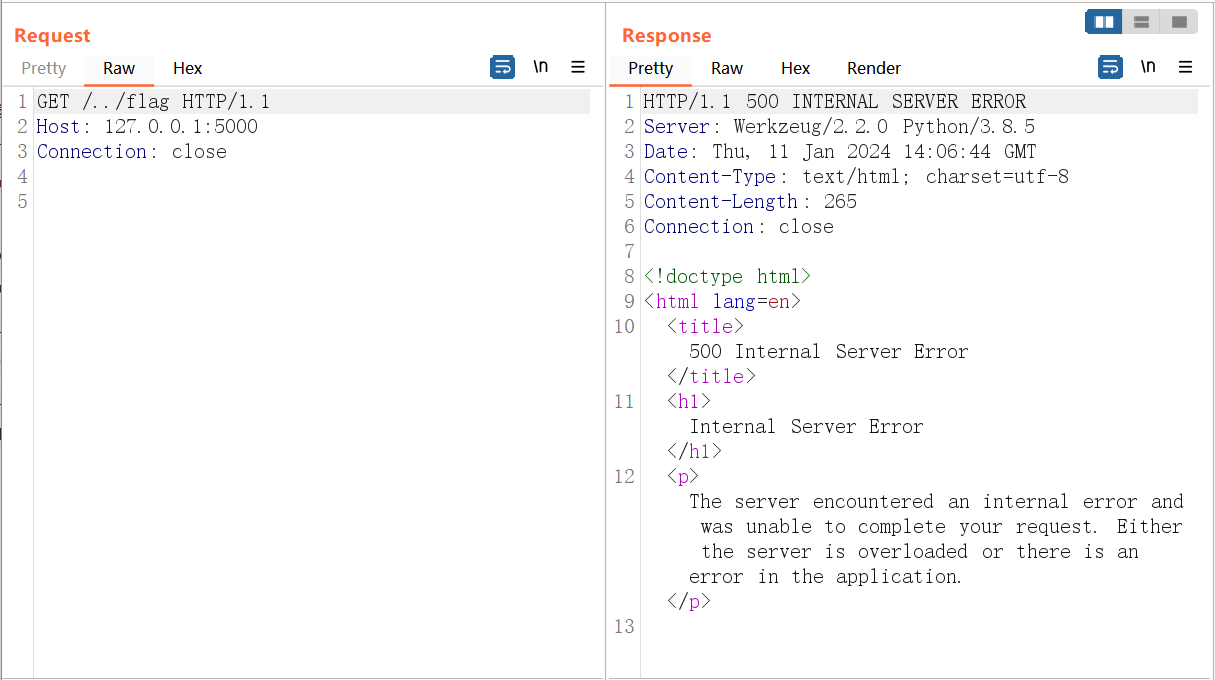Open the Render tab in Response
The height and width of the screenshot is (680, 1215).
coord(874,68)
